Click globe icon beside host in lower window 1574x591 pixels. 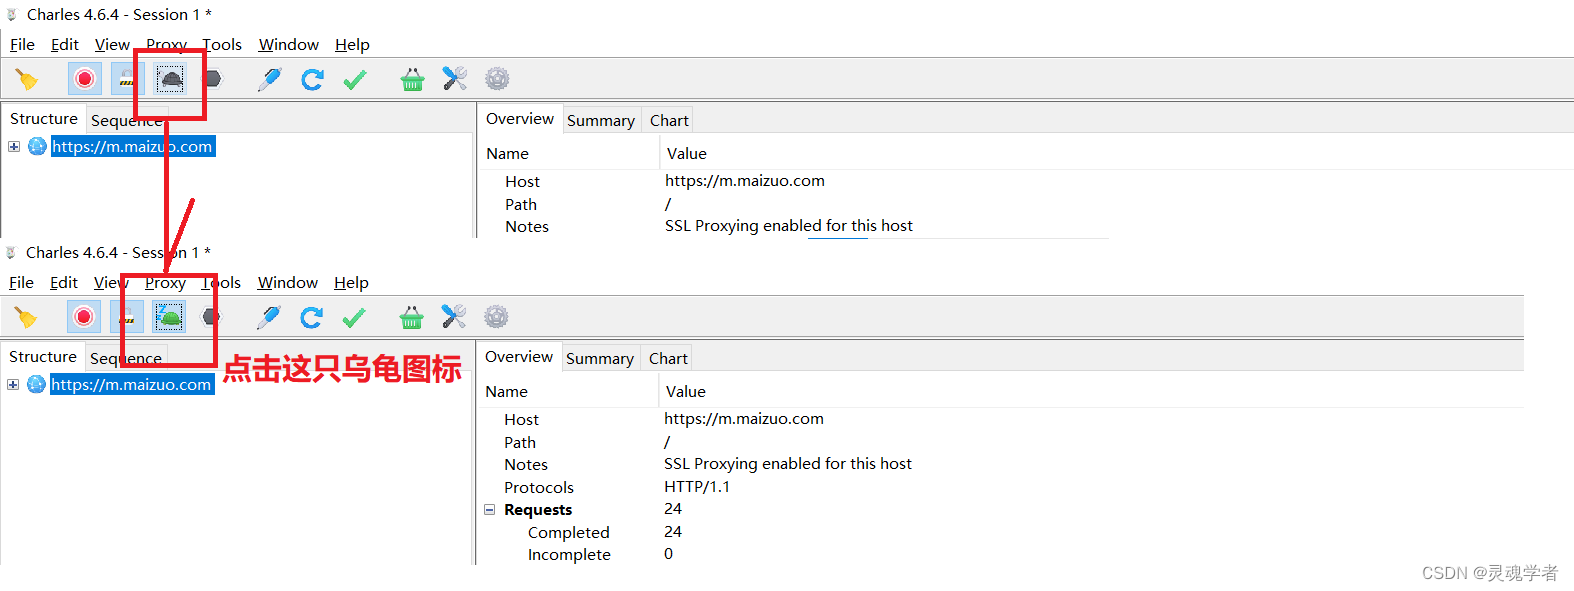coord(36,384)
